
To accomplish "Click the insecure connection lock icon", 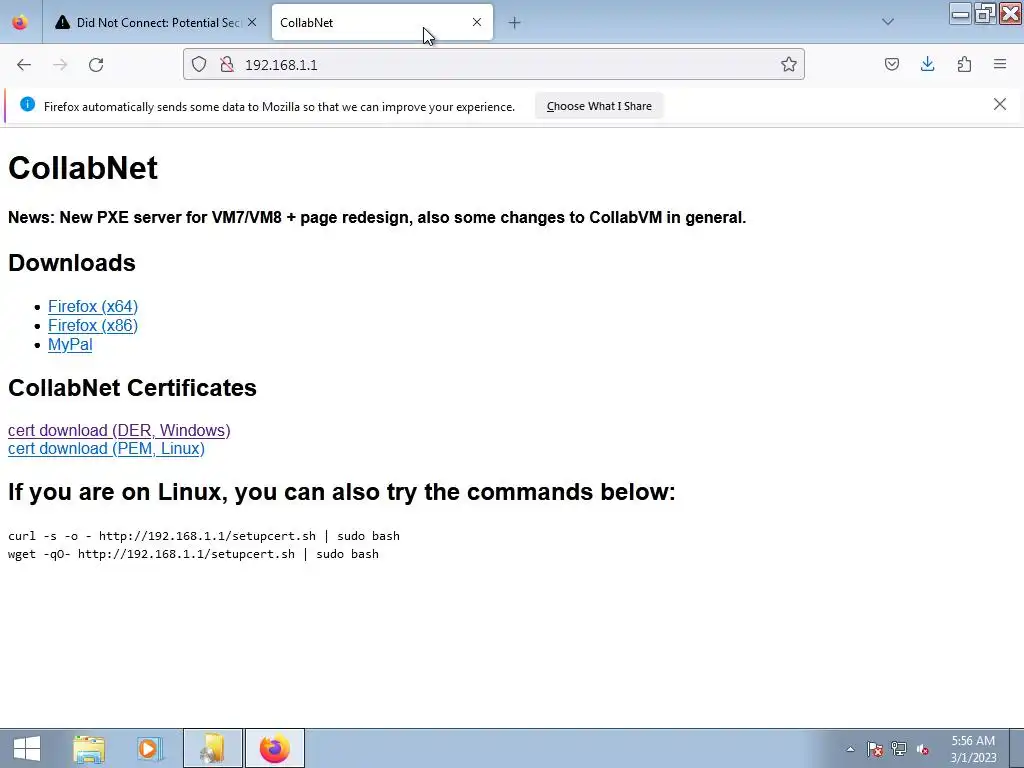I will point(227,65).
